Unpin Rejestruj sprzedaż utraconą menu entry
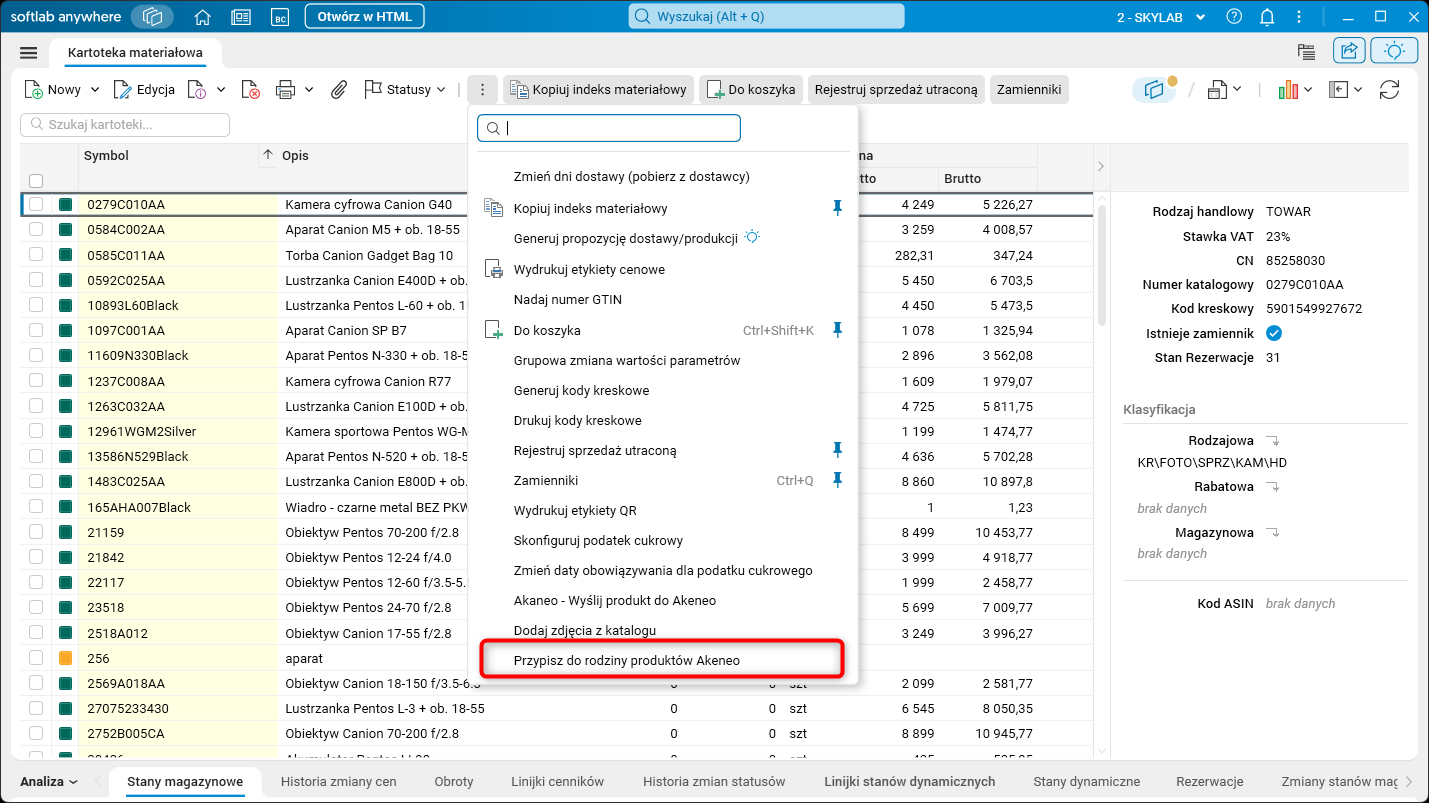This screenshot has width=1429, height=803. (838, 450)
